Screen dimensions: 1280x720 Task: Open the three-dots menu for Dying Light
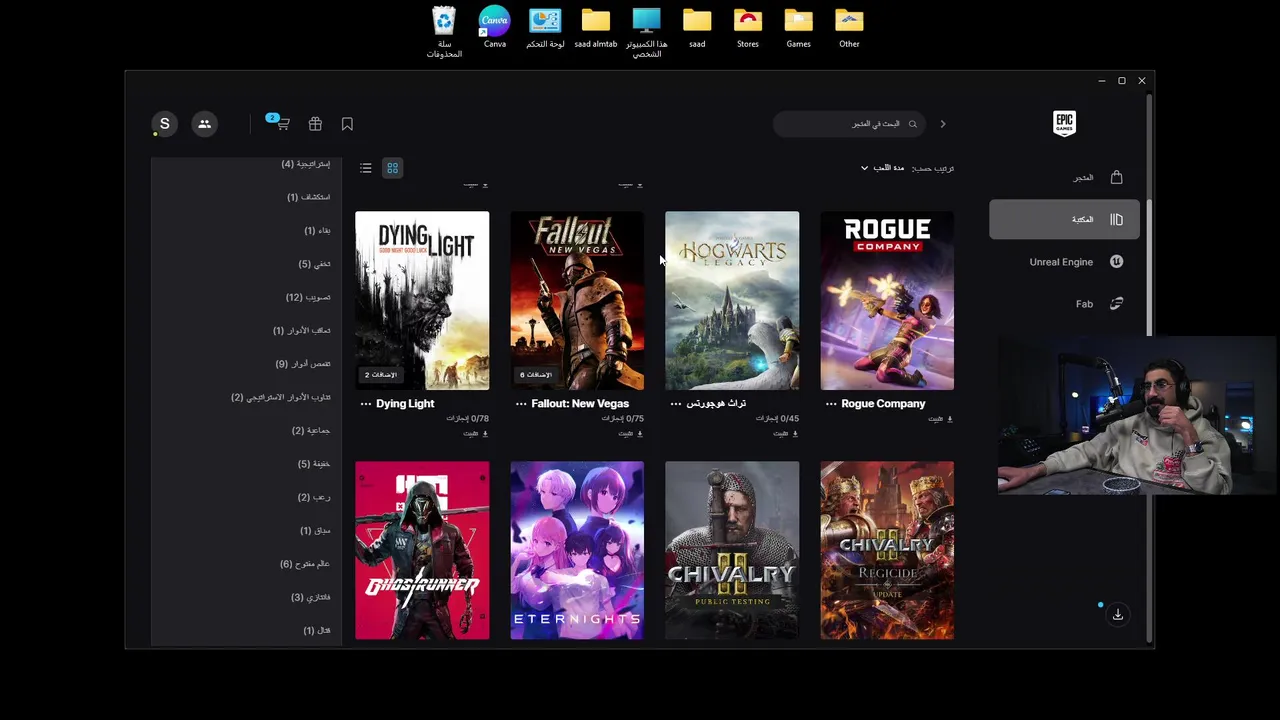pyautogui.click(x=366, y=404)
